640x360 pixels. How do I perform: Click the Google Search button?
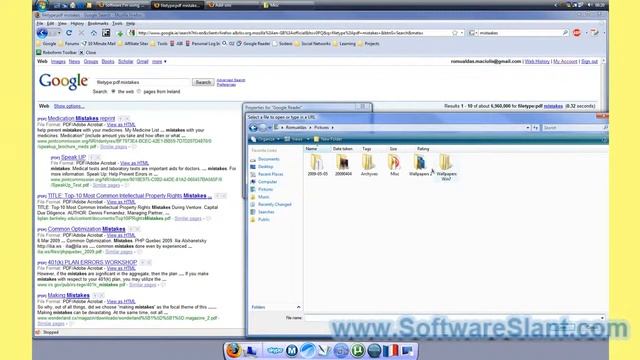pyautogui.click(x=203, y=82)
